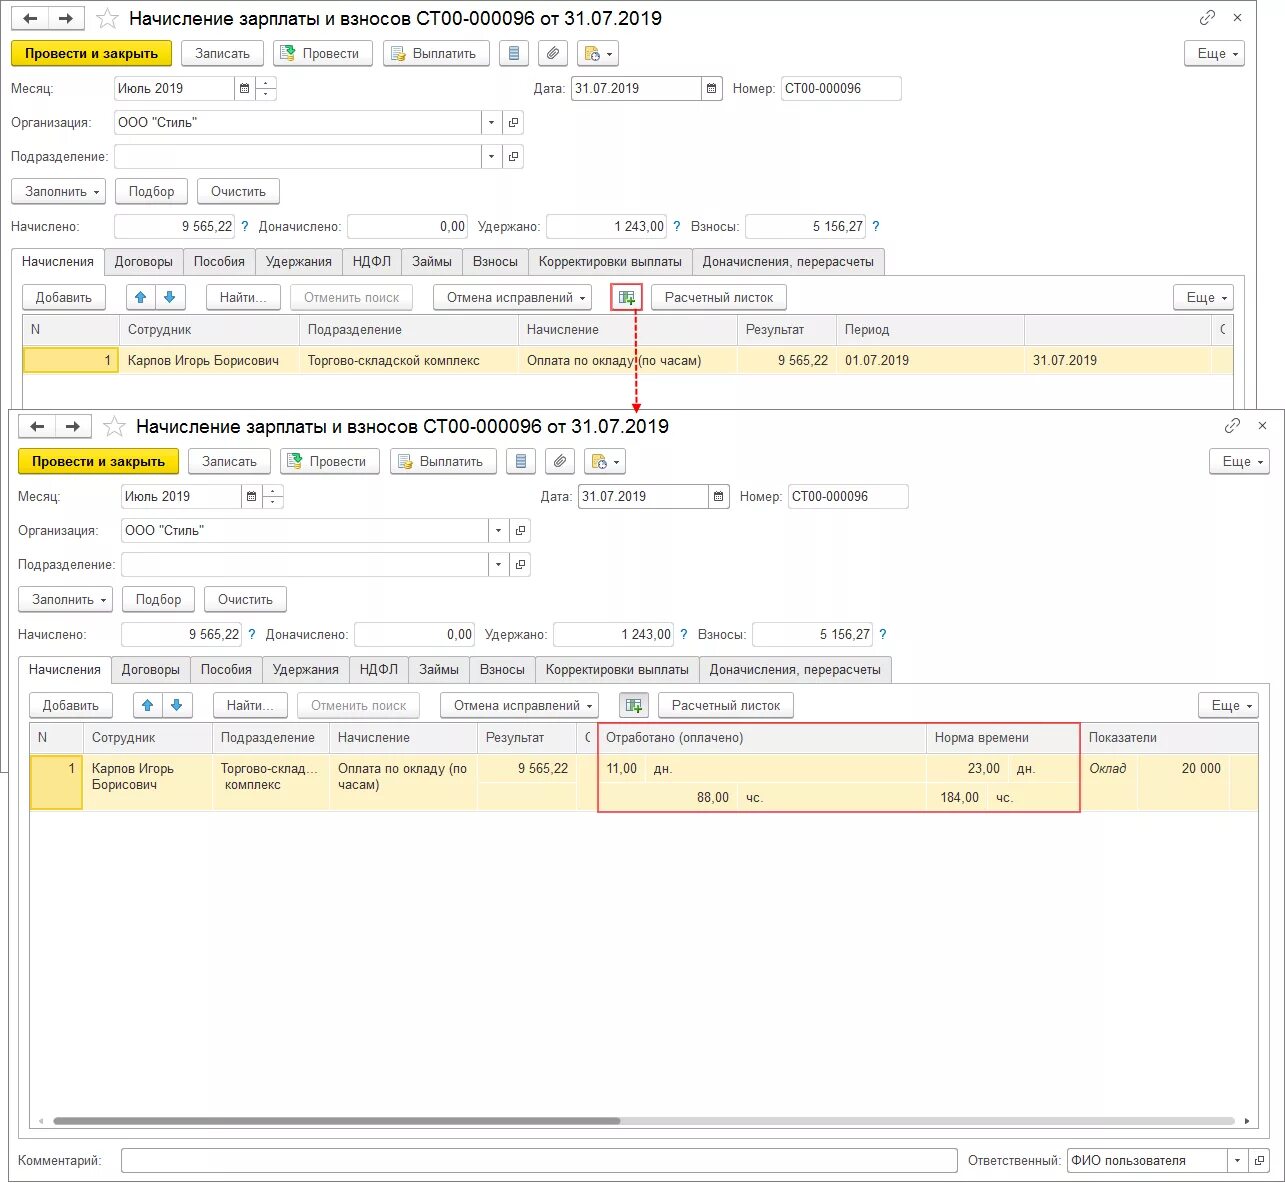Move row up arrow in lower window
1285x1183 pixels.
click(x=148, y=705)
